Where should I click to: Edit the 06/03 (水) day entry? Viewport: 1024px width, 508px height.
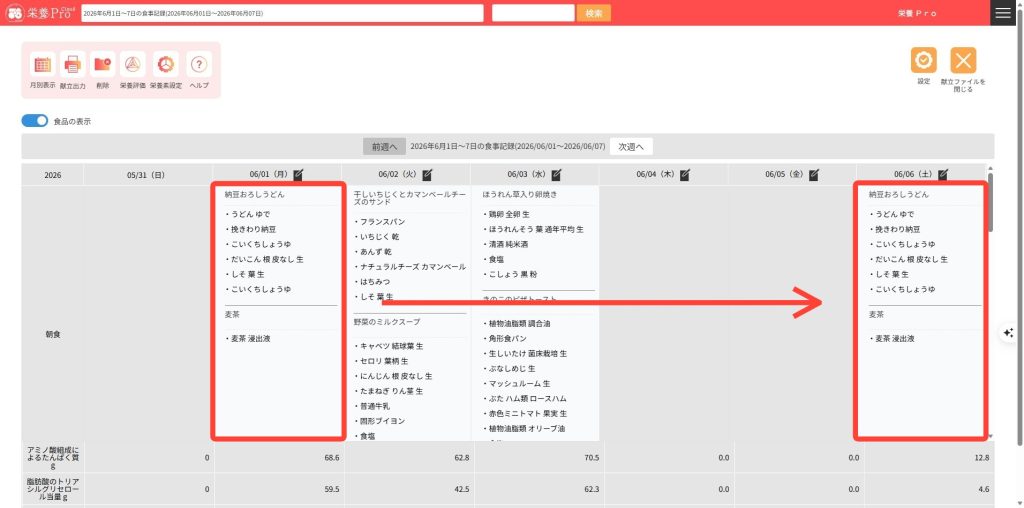(556, 174)
